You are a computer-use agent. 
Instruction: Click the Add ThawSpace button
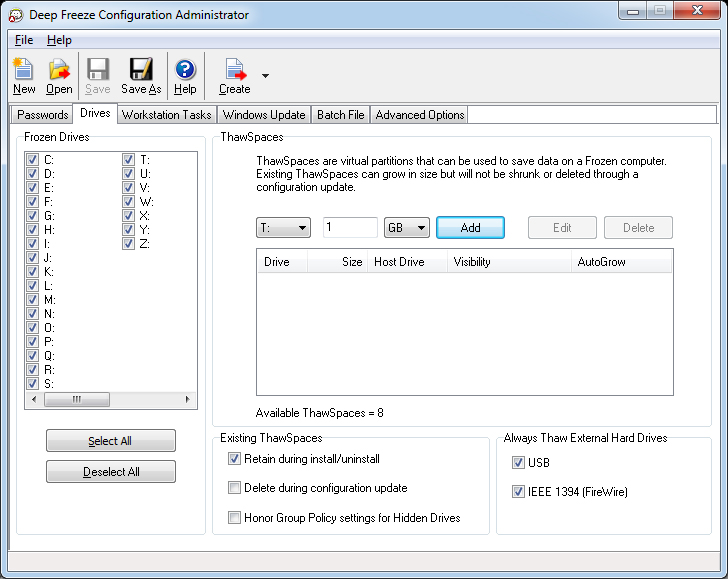[470, 228]
